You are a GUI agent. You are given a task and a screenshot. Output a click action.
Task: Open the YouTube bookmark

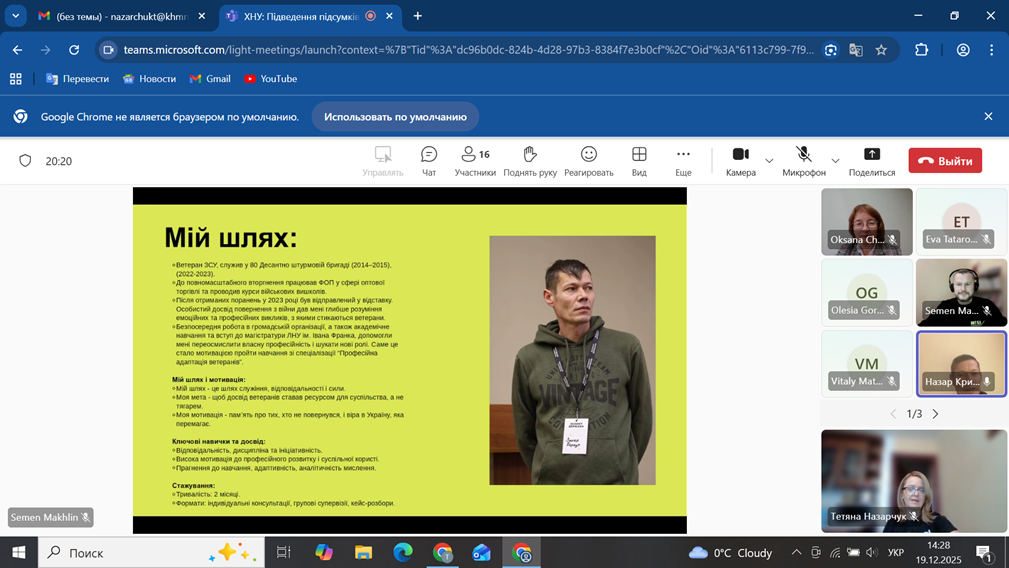[x=270, y=79]
